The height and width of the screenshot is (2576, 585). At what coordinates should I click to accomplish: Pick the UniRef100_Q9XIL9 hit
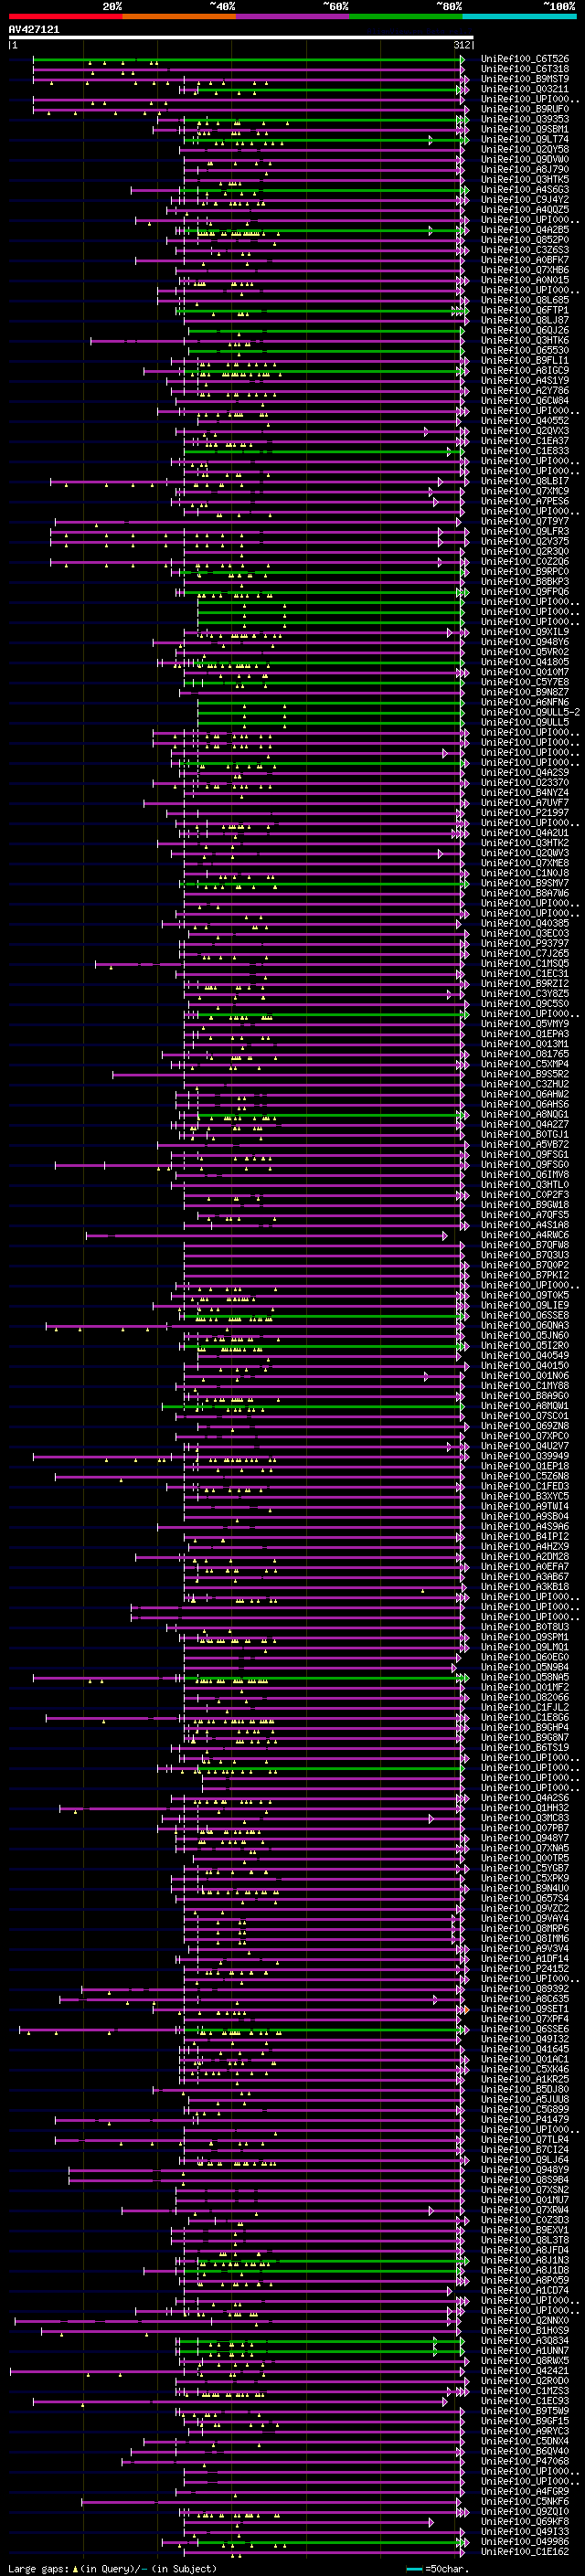click(x=525, y=633)
